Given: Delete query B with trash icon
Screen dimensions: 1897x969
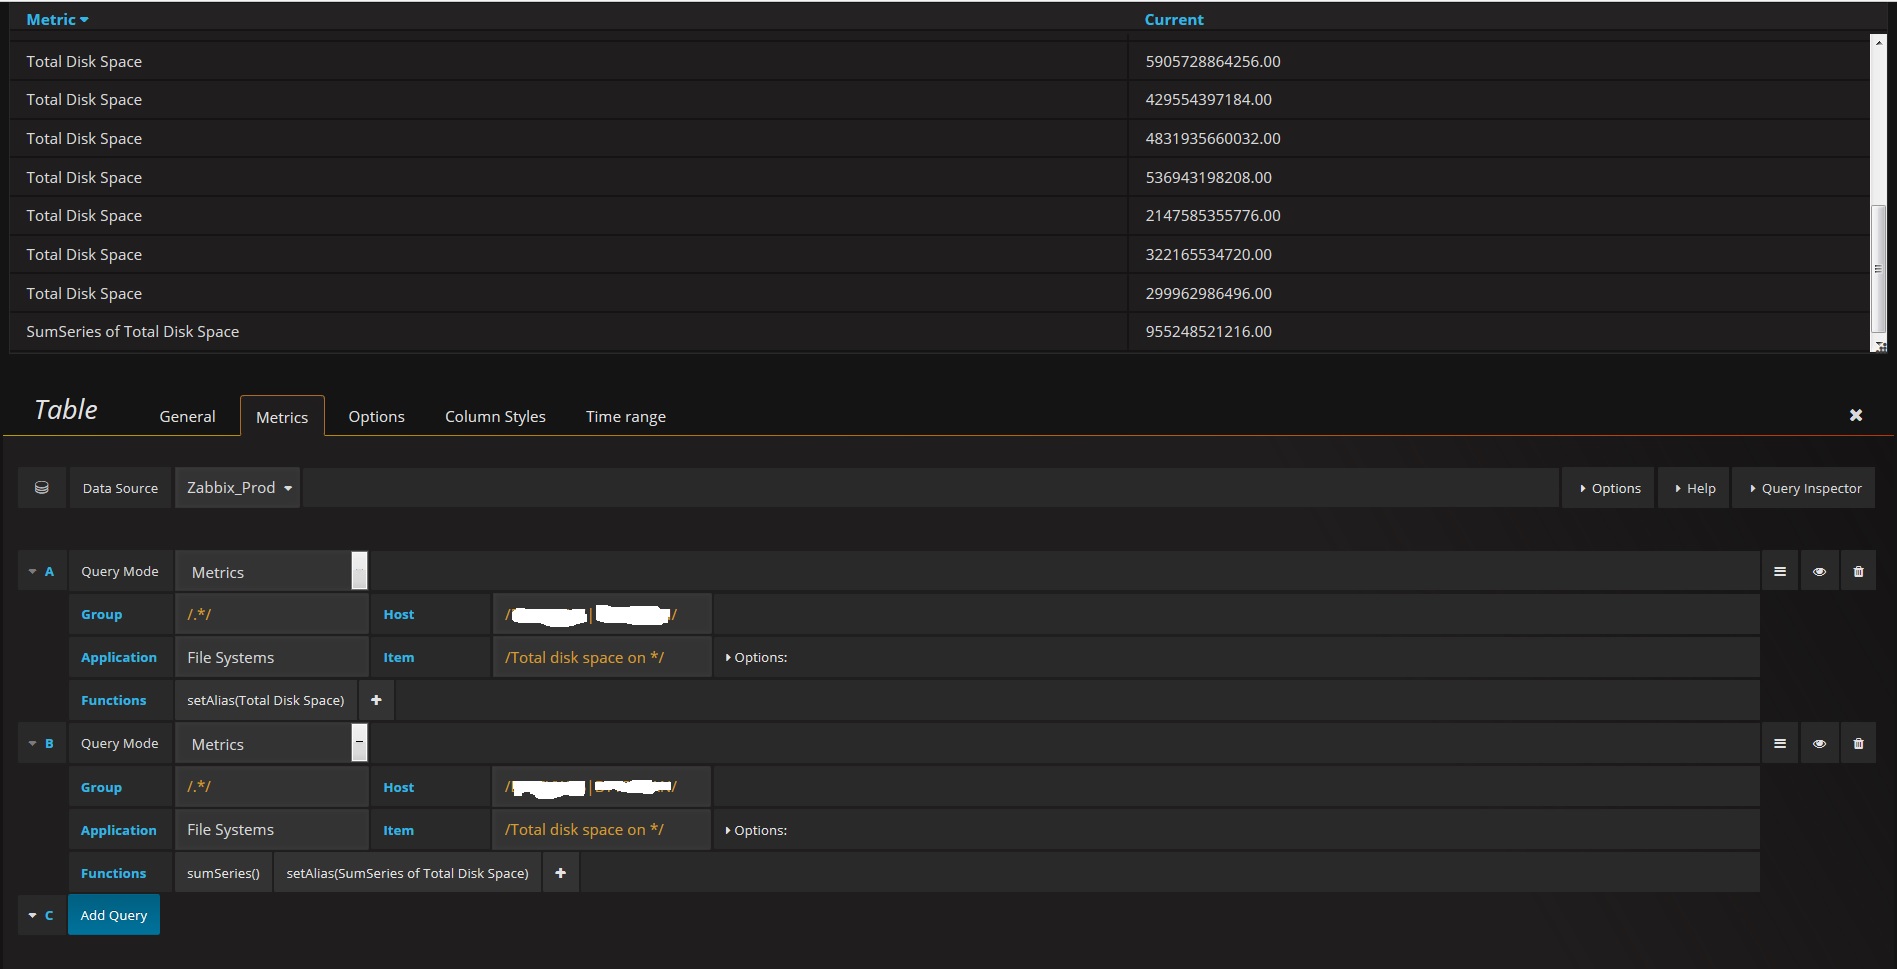Looking at the screenshot, I should coord(1858,743).
